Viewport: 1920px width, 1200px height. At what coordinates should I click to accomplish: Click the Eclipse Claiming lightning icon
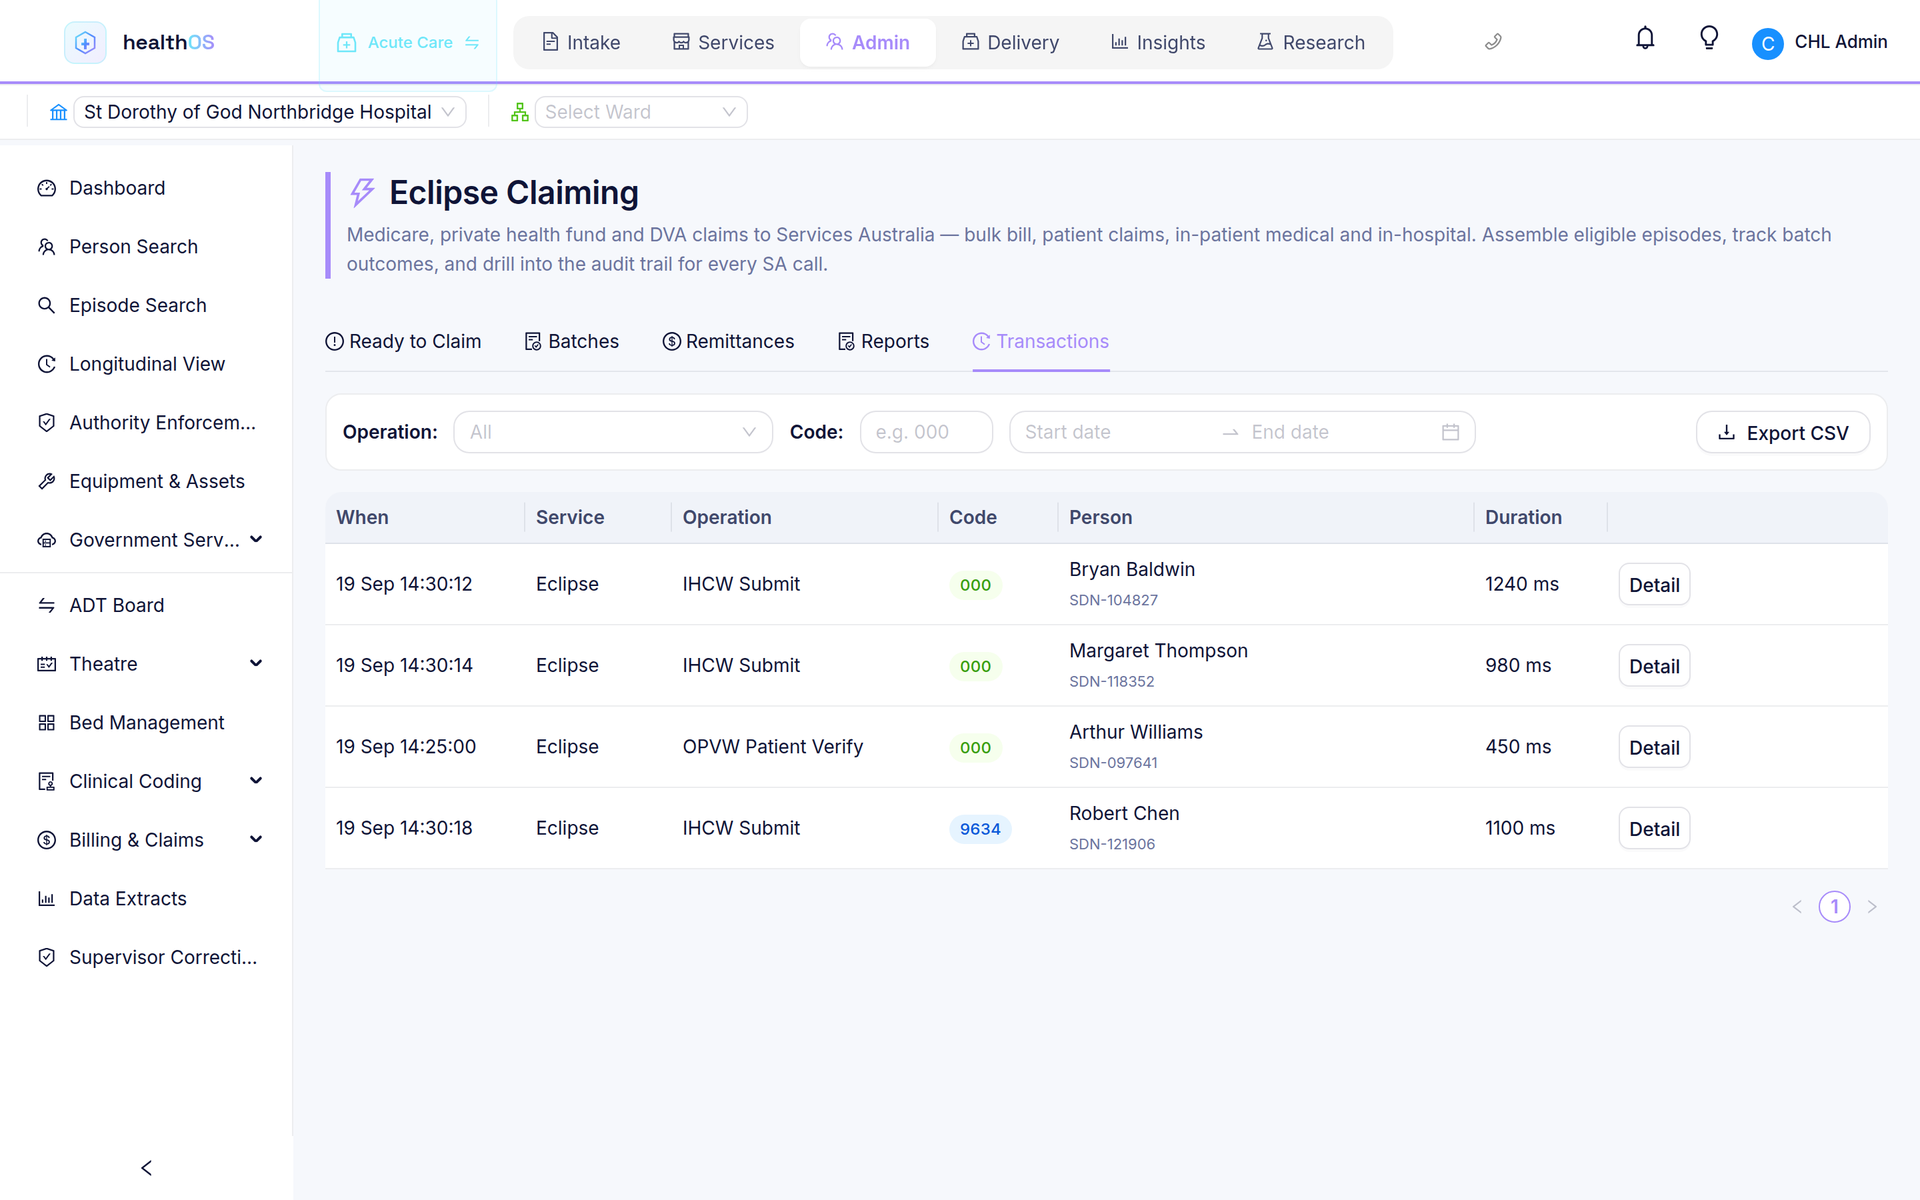(362, 192)
